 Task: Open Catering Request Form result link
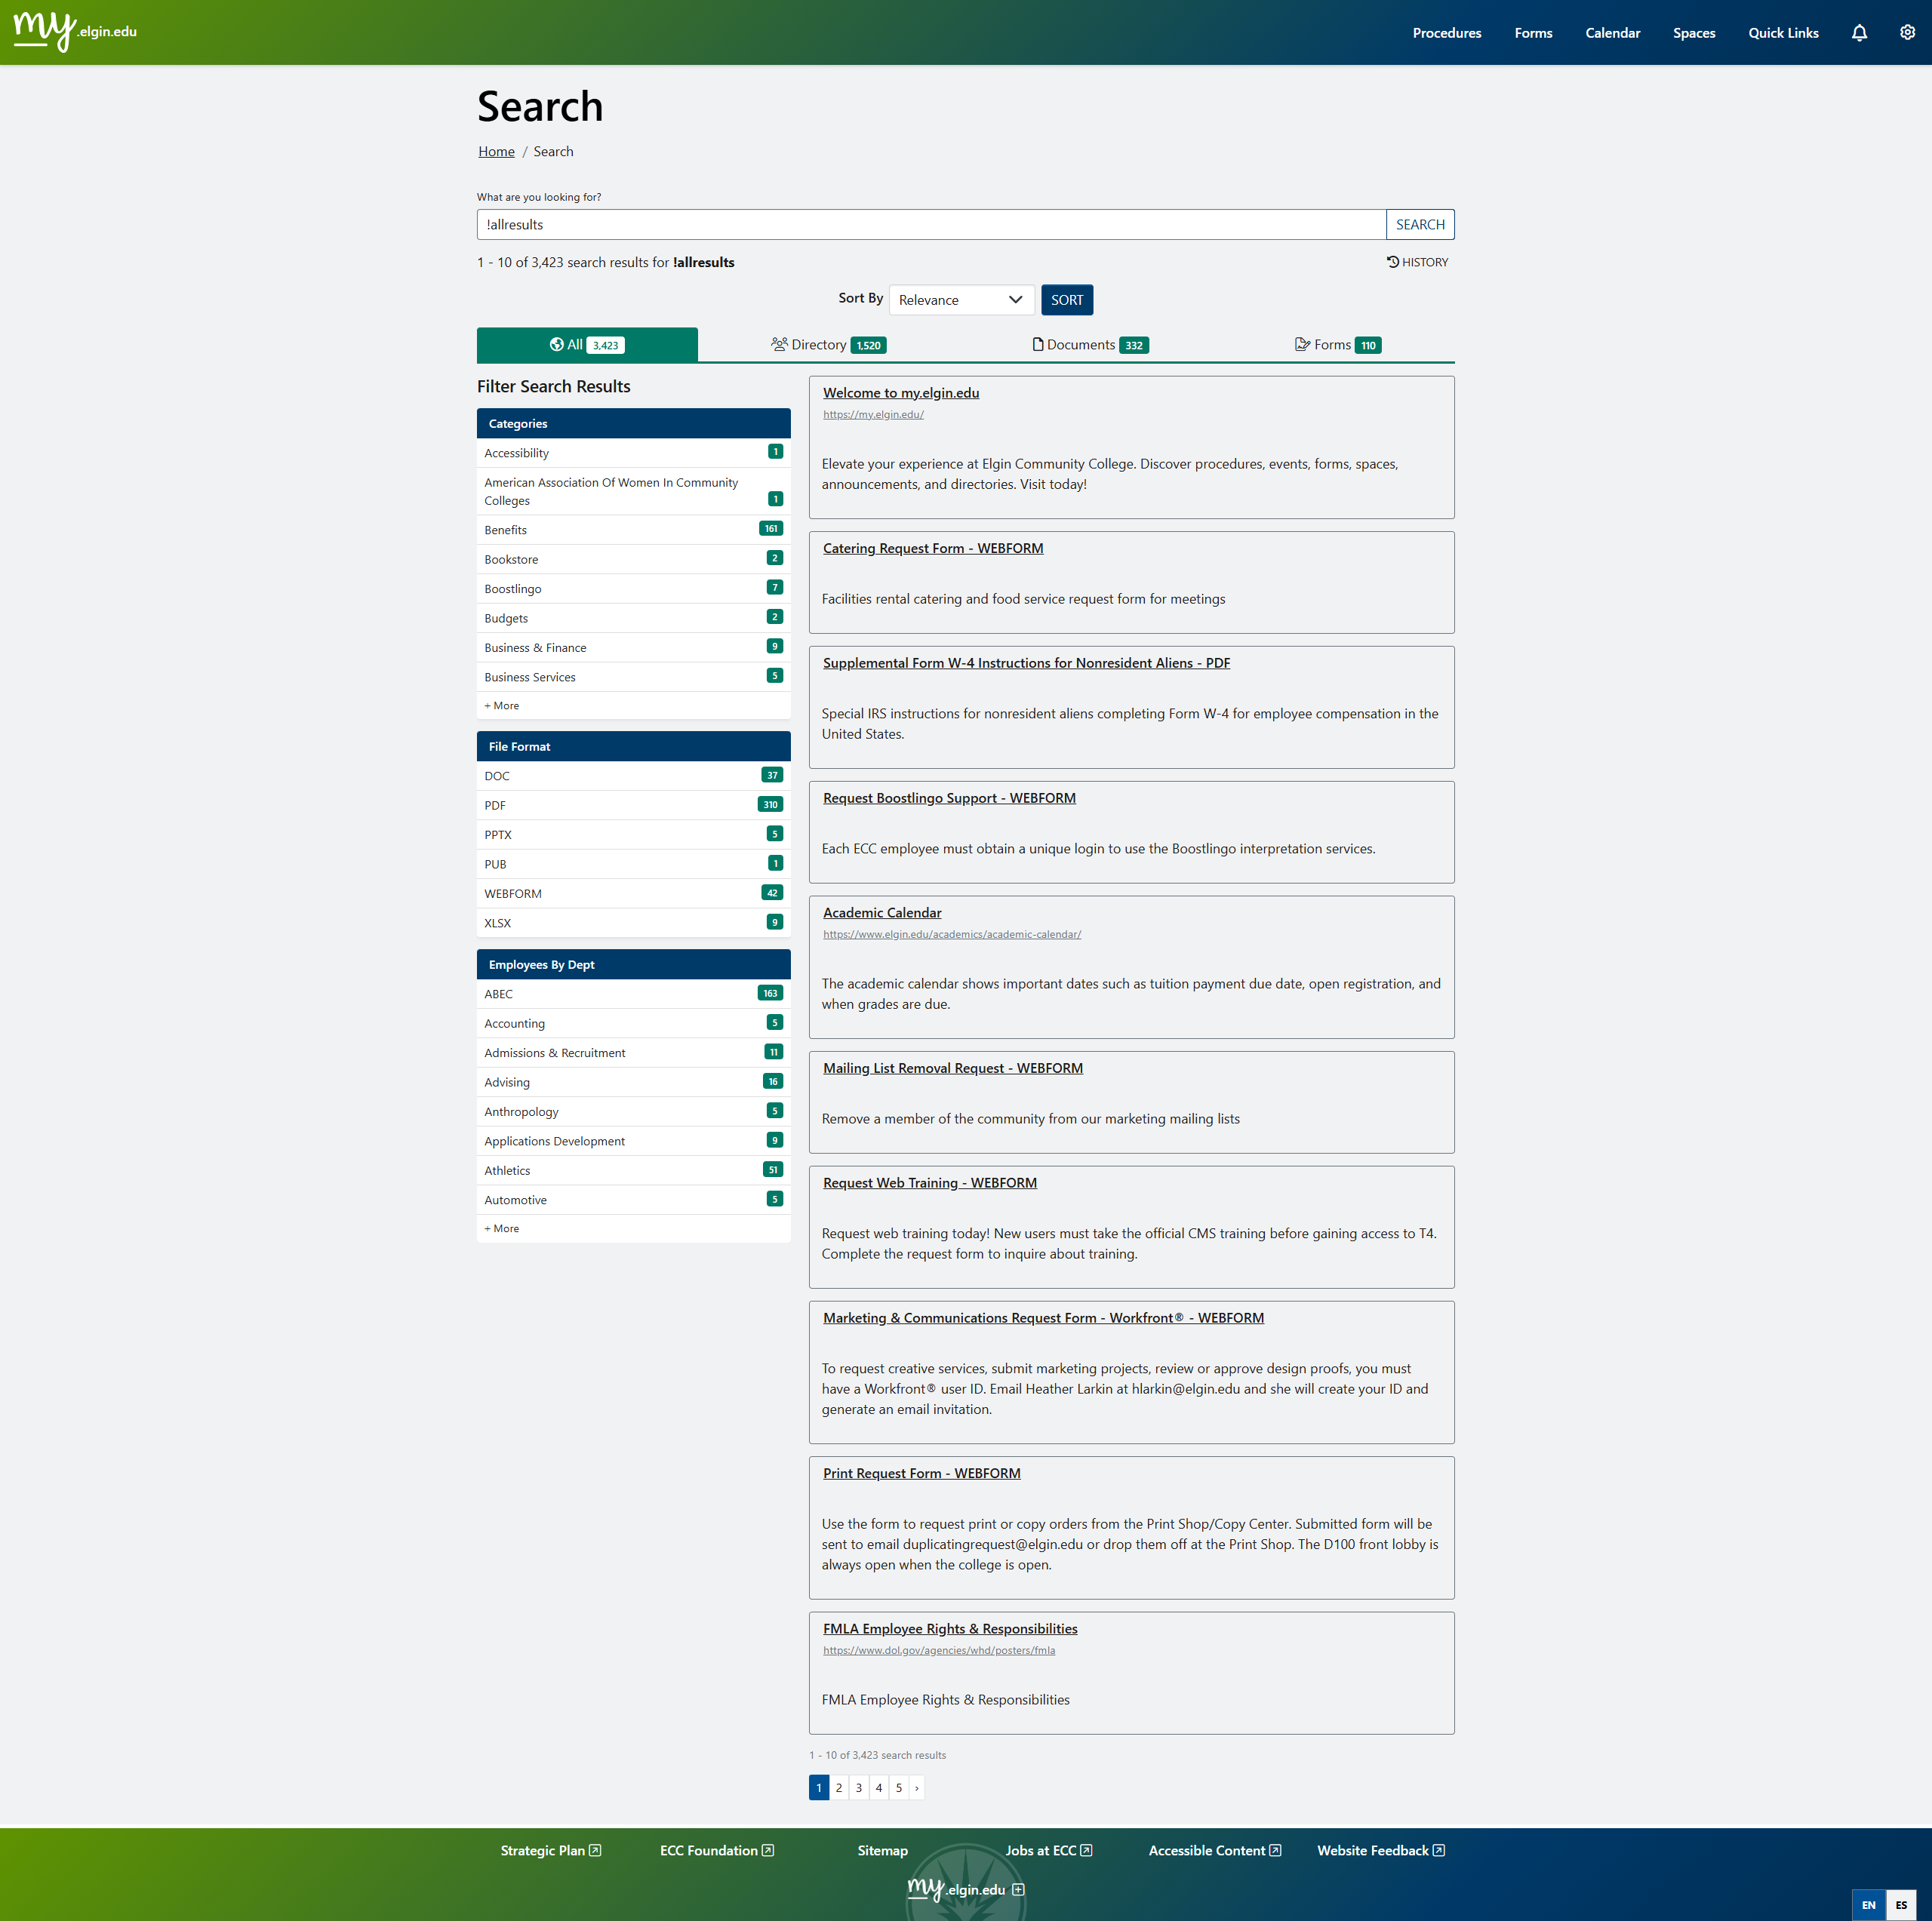[x=932, y=548]
